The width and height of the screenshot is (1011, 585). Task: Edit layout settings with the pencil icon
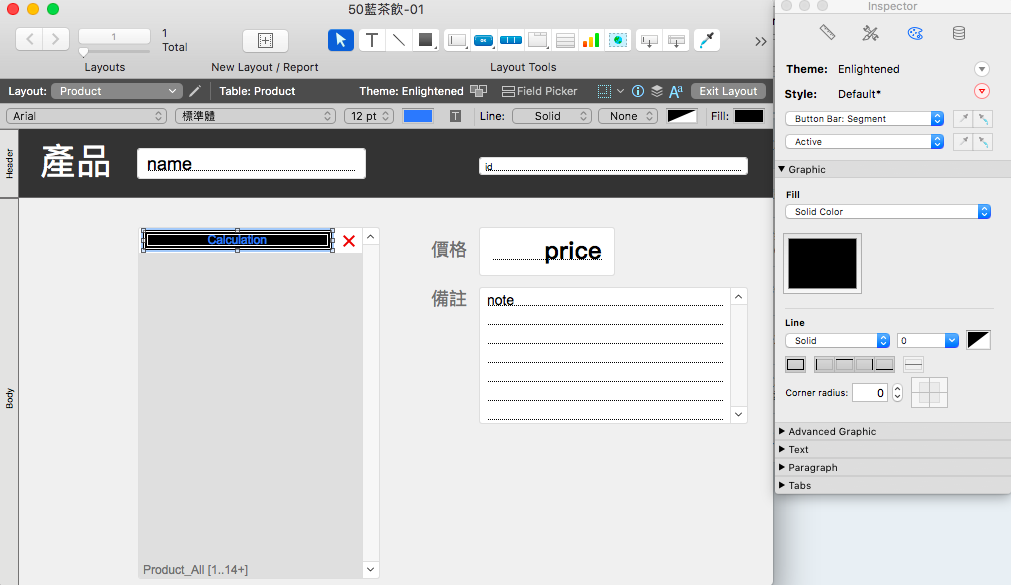195,91
